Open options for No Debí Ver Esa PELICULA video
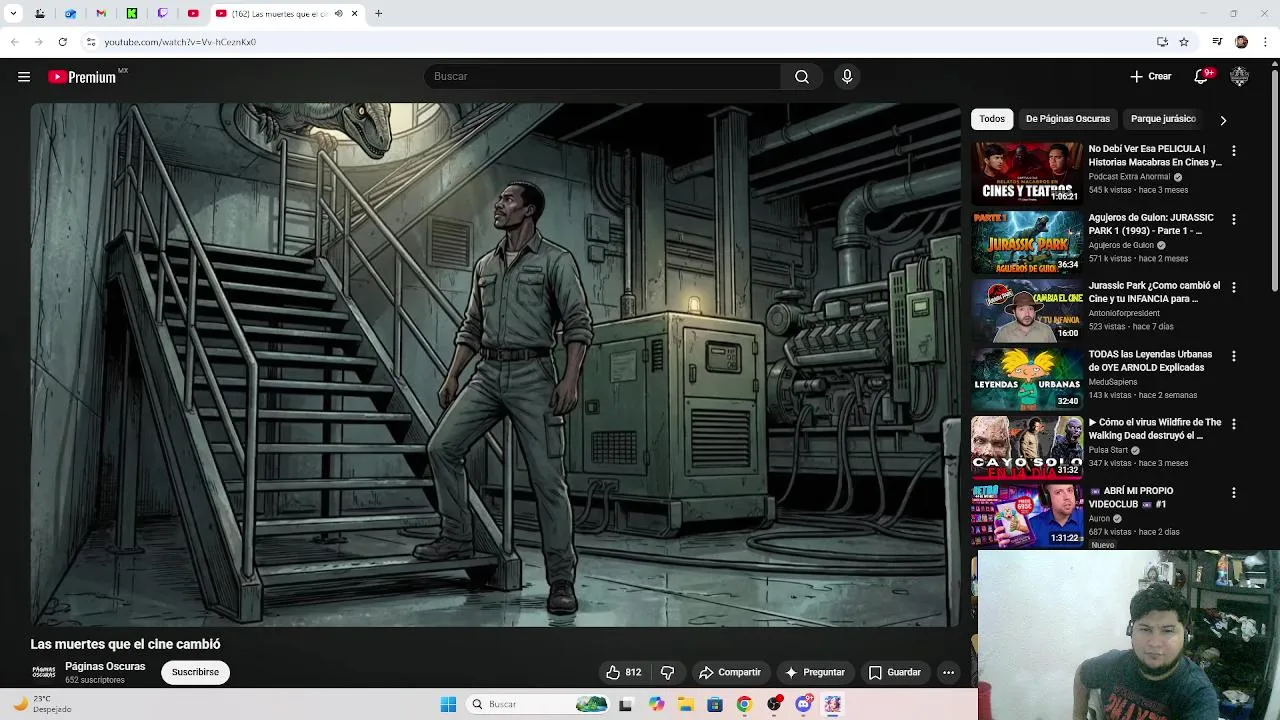Viewport: 1280px width, 720px height. point(1234,151)
